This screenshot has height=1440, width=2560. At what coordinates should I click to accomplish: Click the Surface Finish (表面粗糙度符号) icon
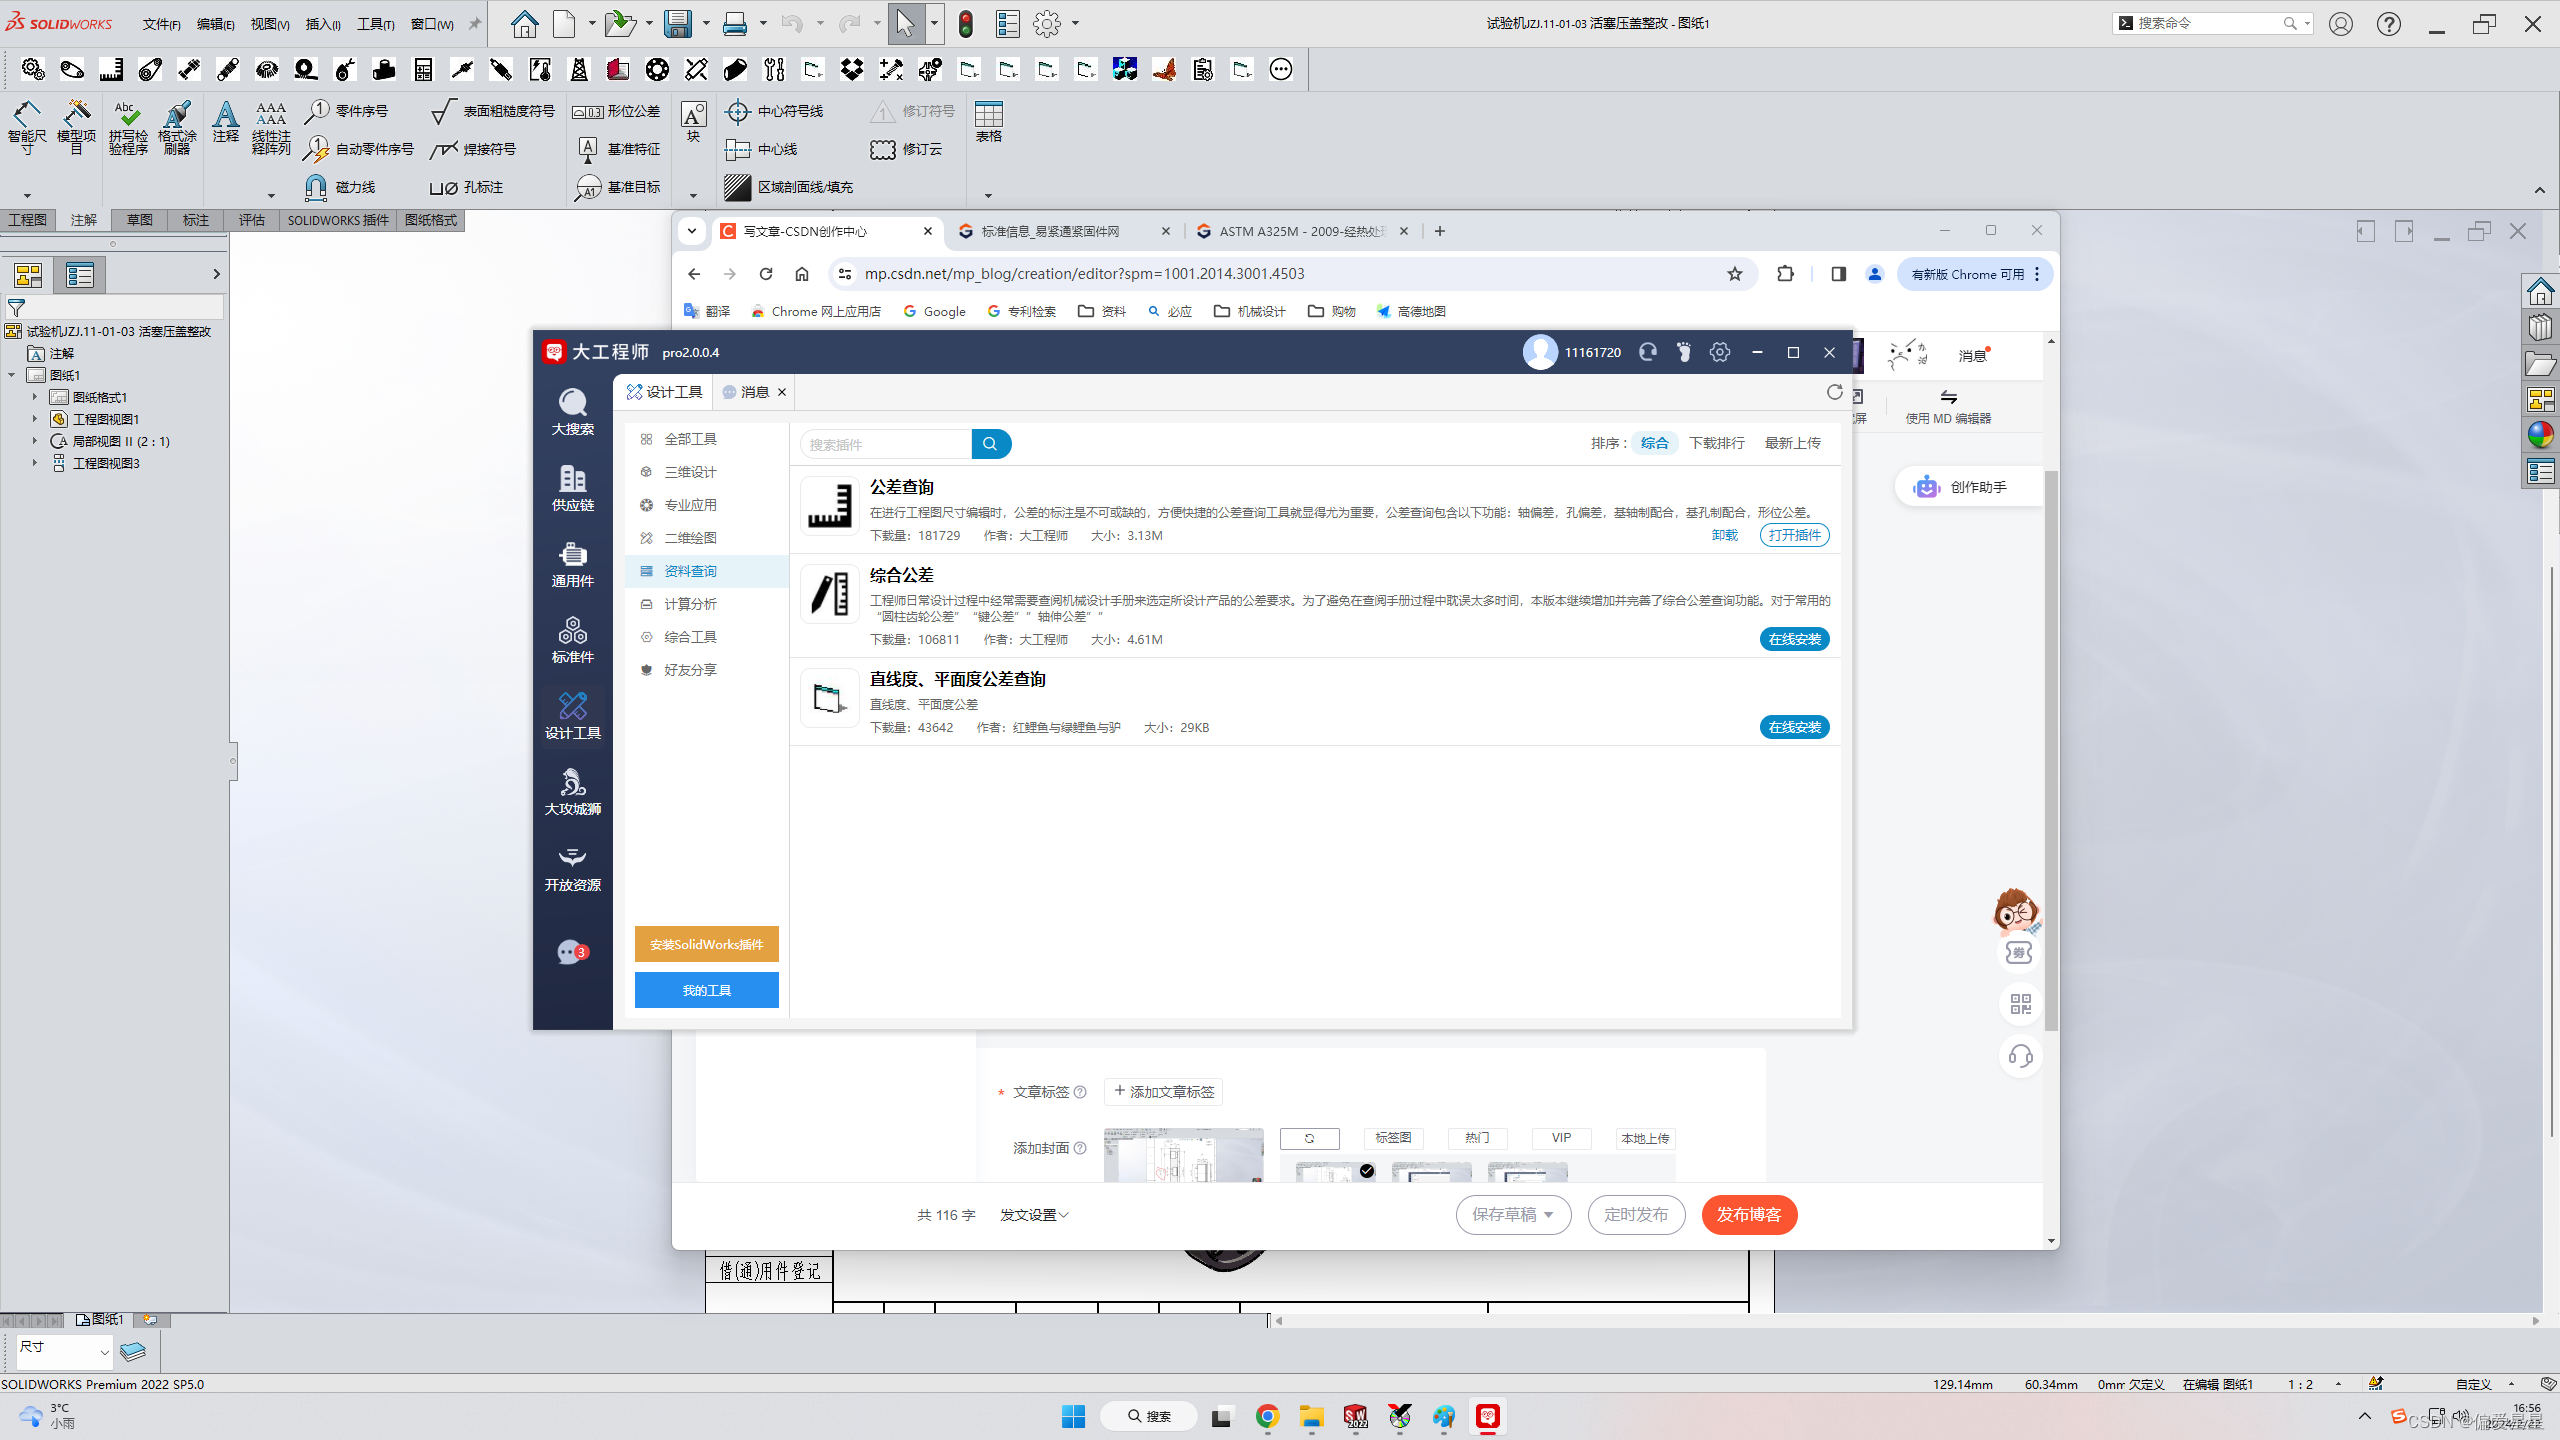444,111
